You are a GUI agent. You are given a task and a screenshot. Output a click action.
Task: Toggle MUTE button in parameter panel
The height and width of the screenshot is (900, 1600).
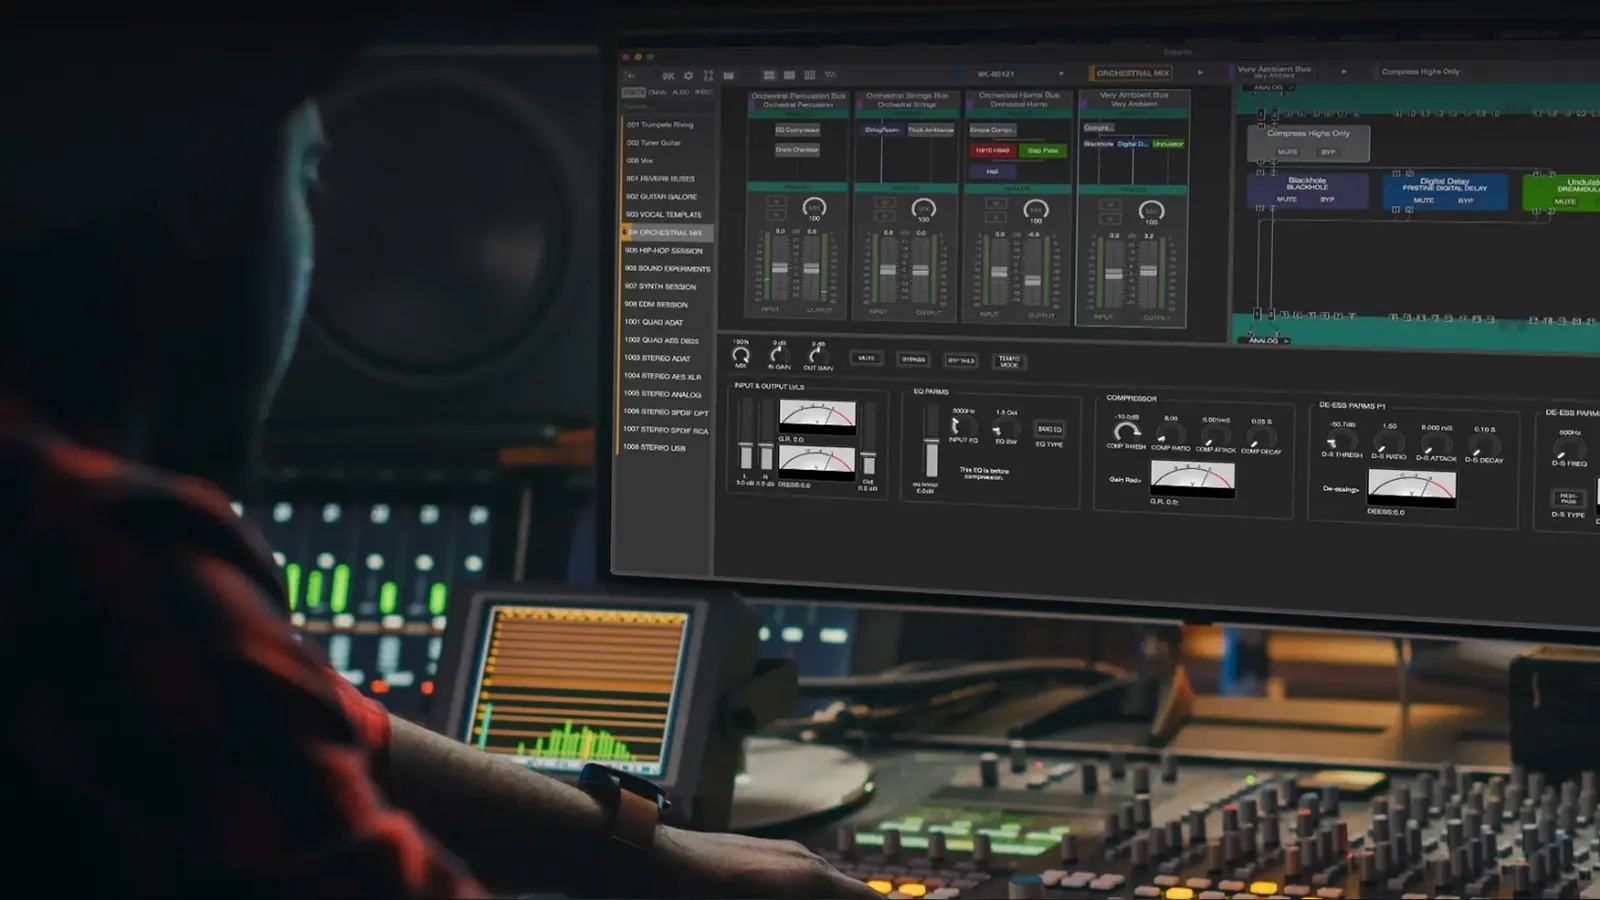click(x=866, y=358)
